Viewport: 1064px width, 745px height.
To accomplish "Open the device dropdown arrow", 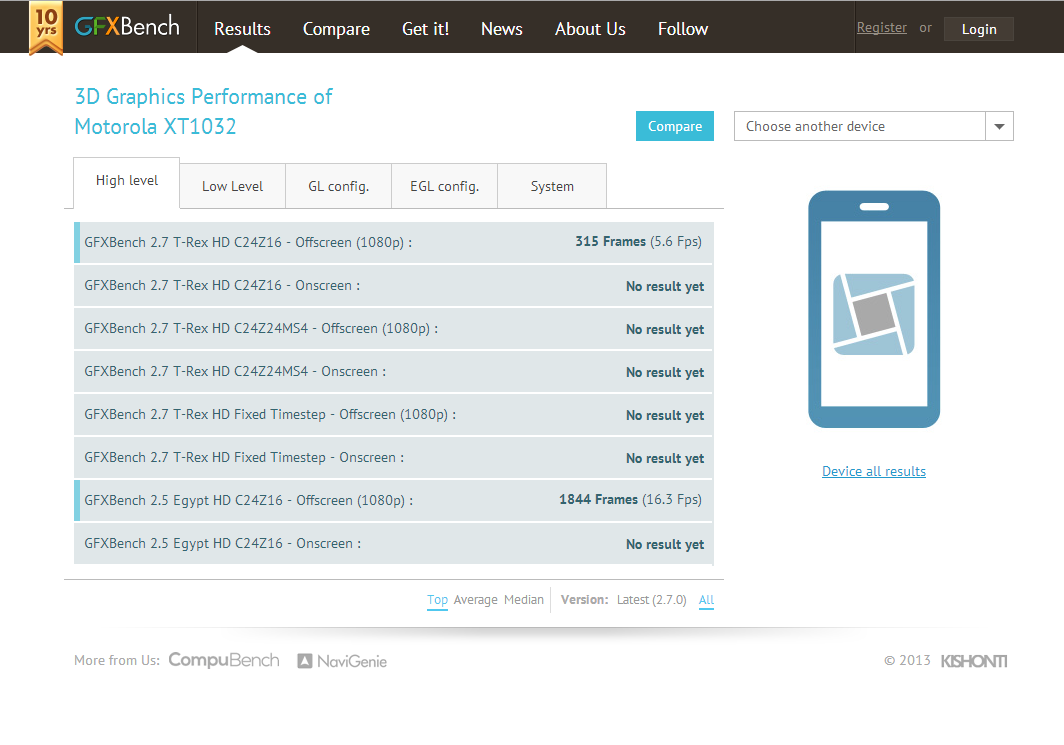I will click(x=999, y=126).
